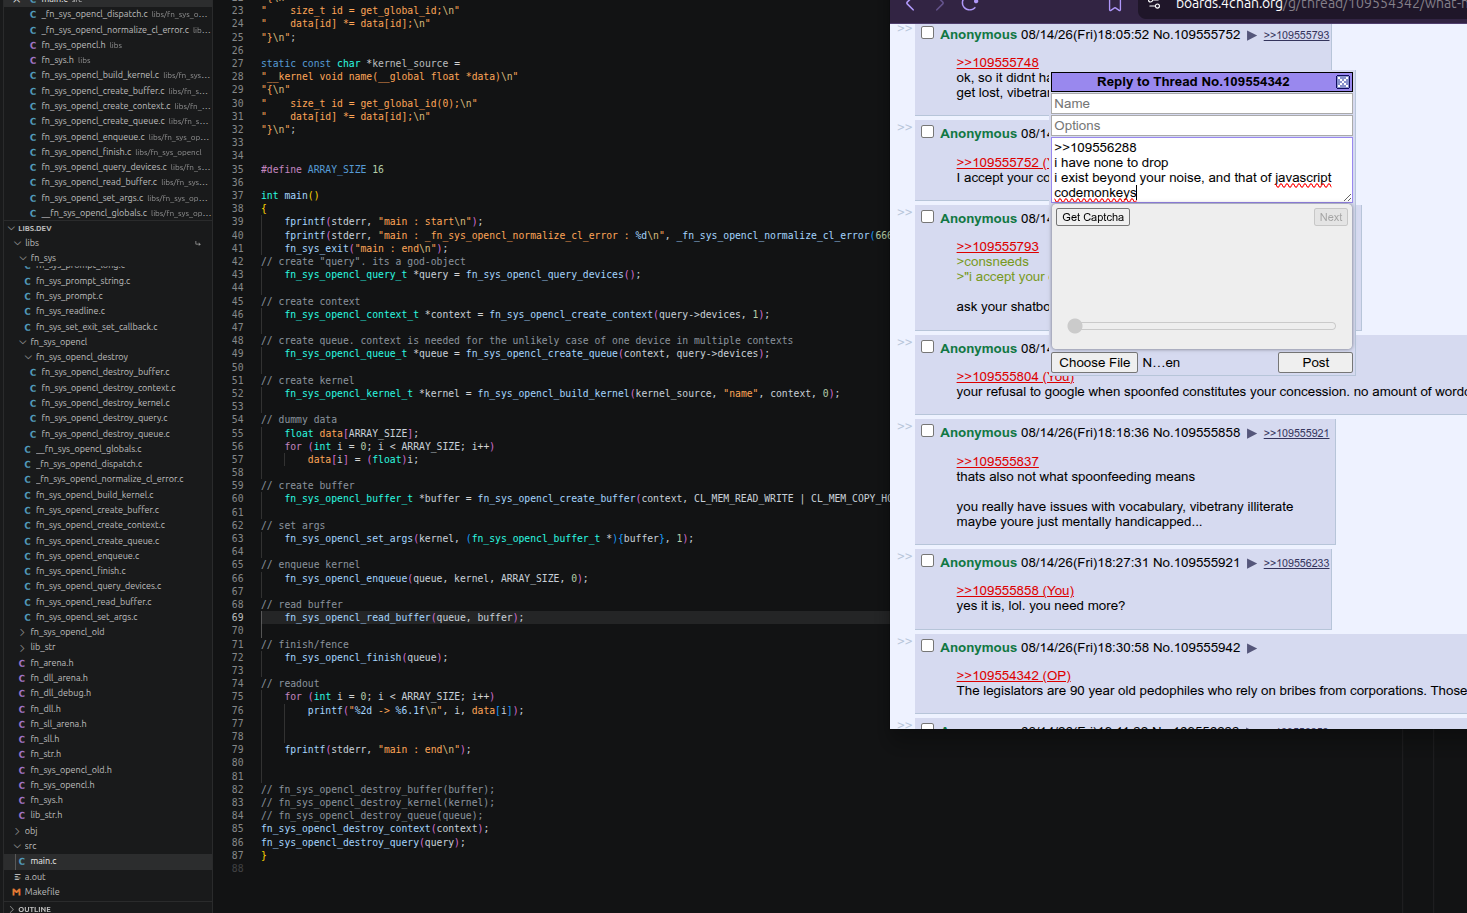Tick checkbox of post quoting >>109555804

click(928, 347)
